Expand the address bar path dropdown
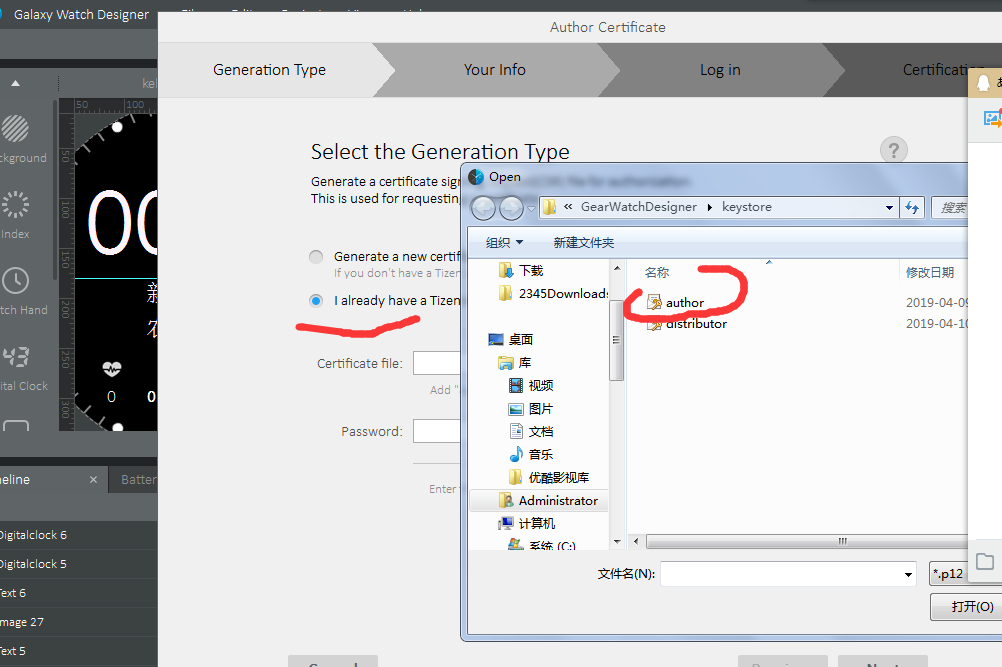The height and width of the screenshot is (667, 1002). [889, 208]
